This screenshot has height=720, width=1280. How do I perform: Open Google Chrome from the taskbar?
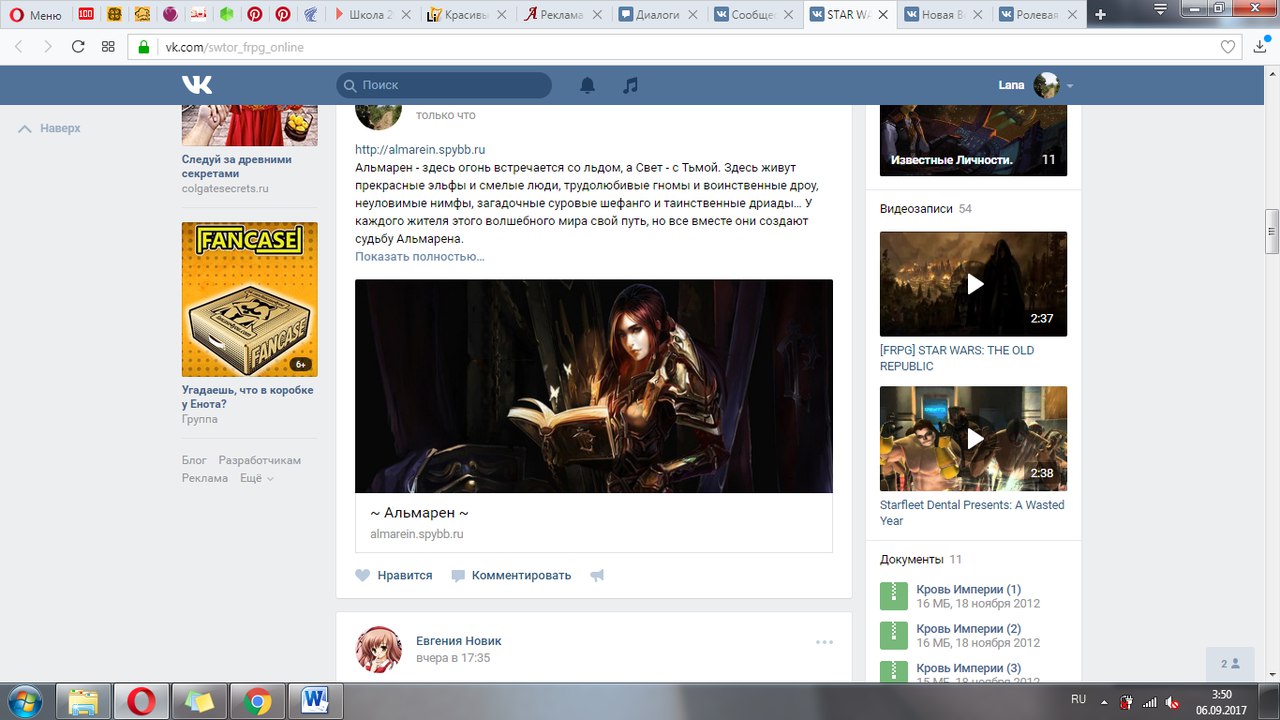click(257, 702)
